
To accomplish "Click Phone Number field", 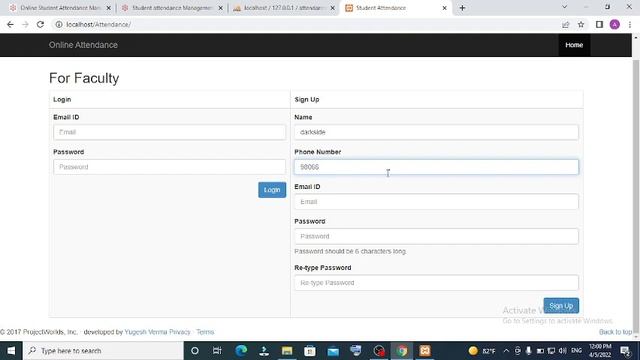I will 436,167.
